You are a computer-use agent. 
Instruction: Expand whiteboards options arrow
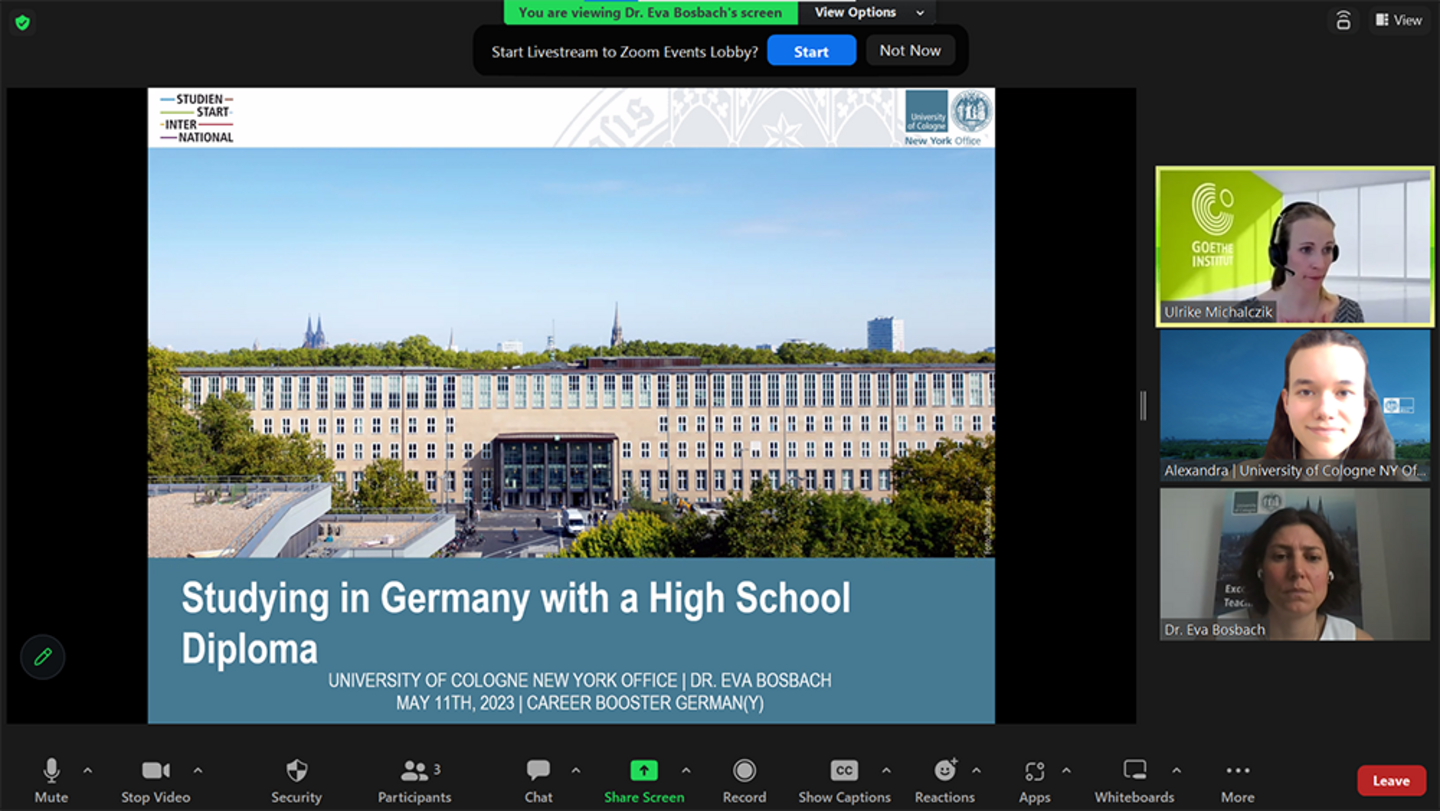click(1176, 771)
